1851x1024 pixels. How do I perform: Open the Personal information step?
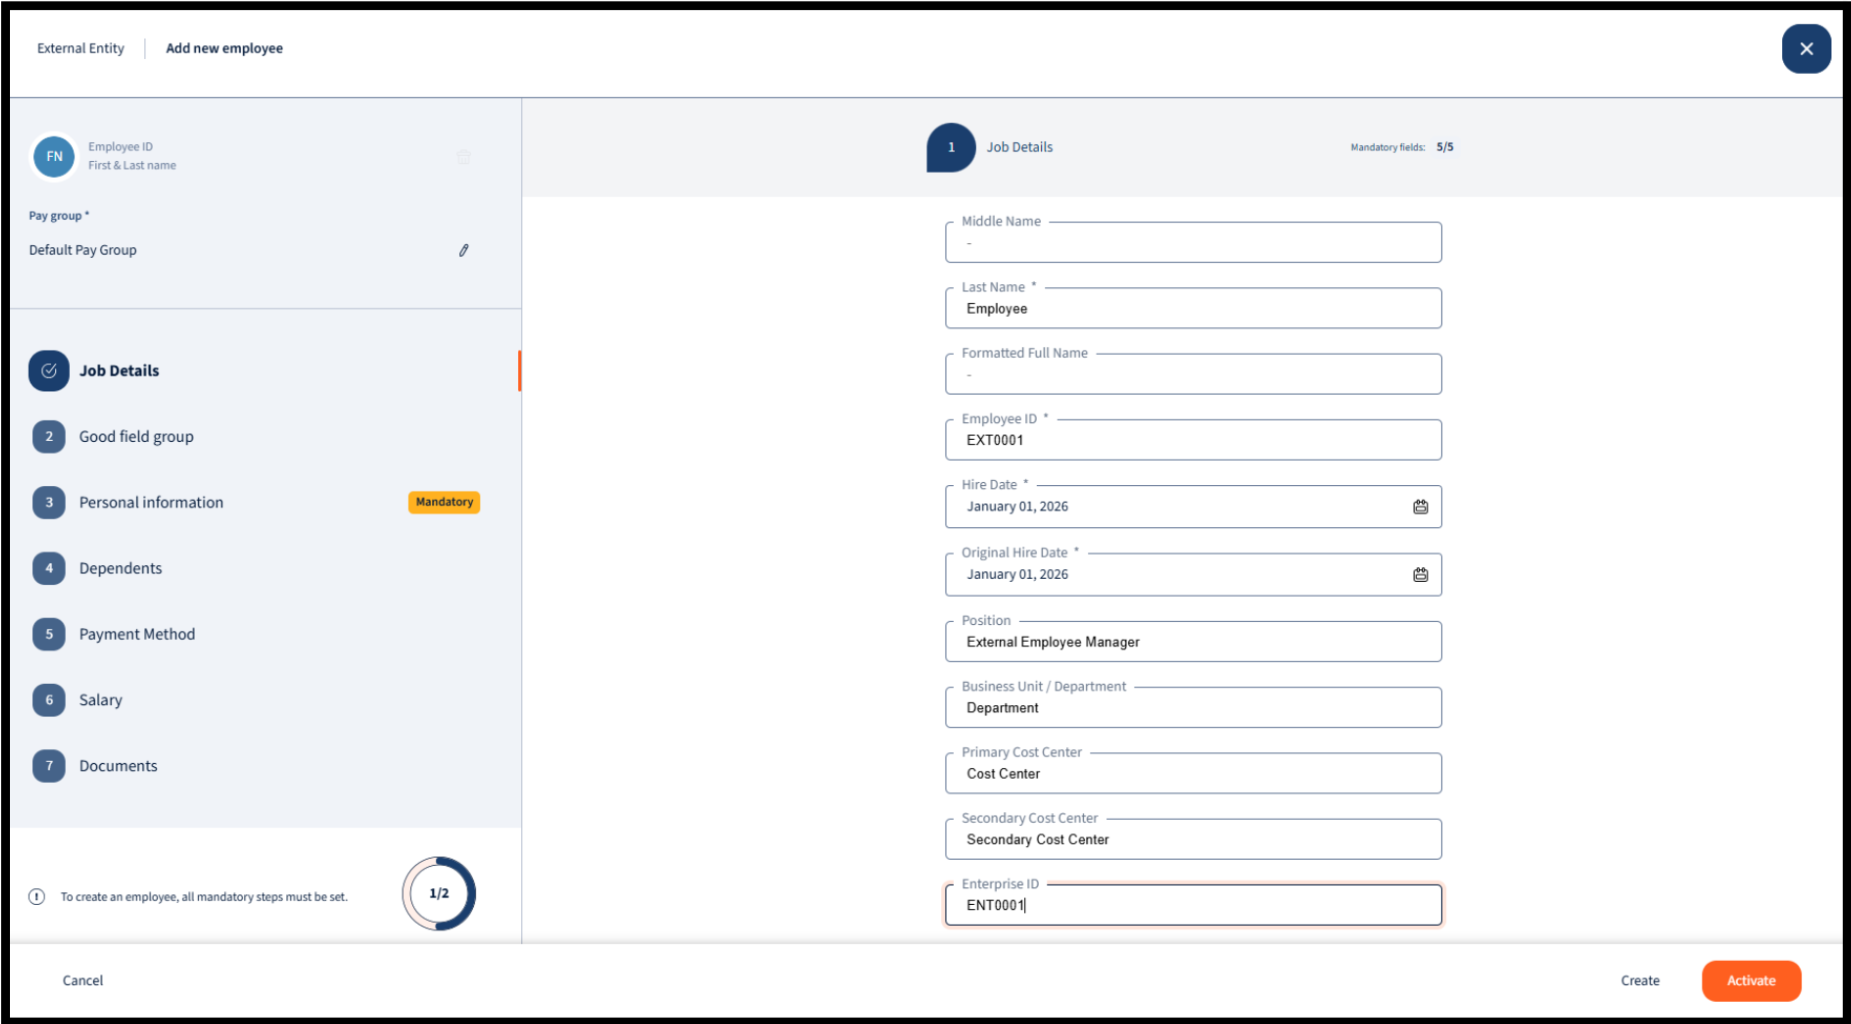click(151, 503)
